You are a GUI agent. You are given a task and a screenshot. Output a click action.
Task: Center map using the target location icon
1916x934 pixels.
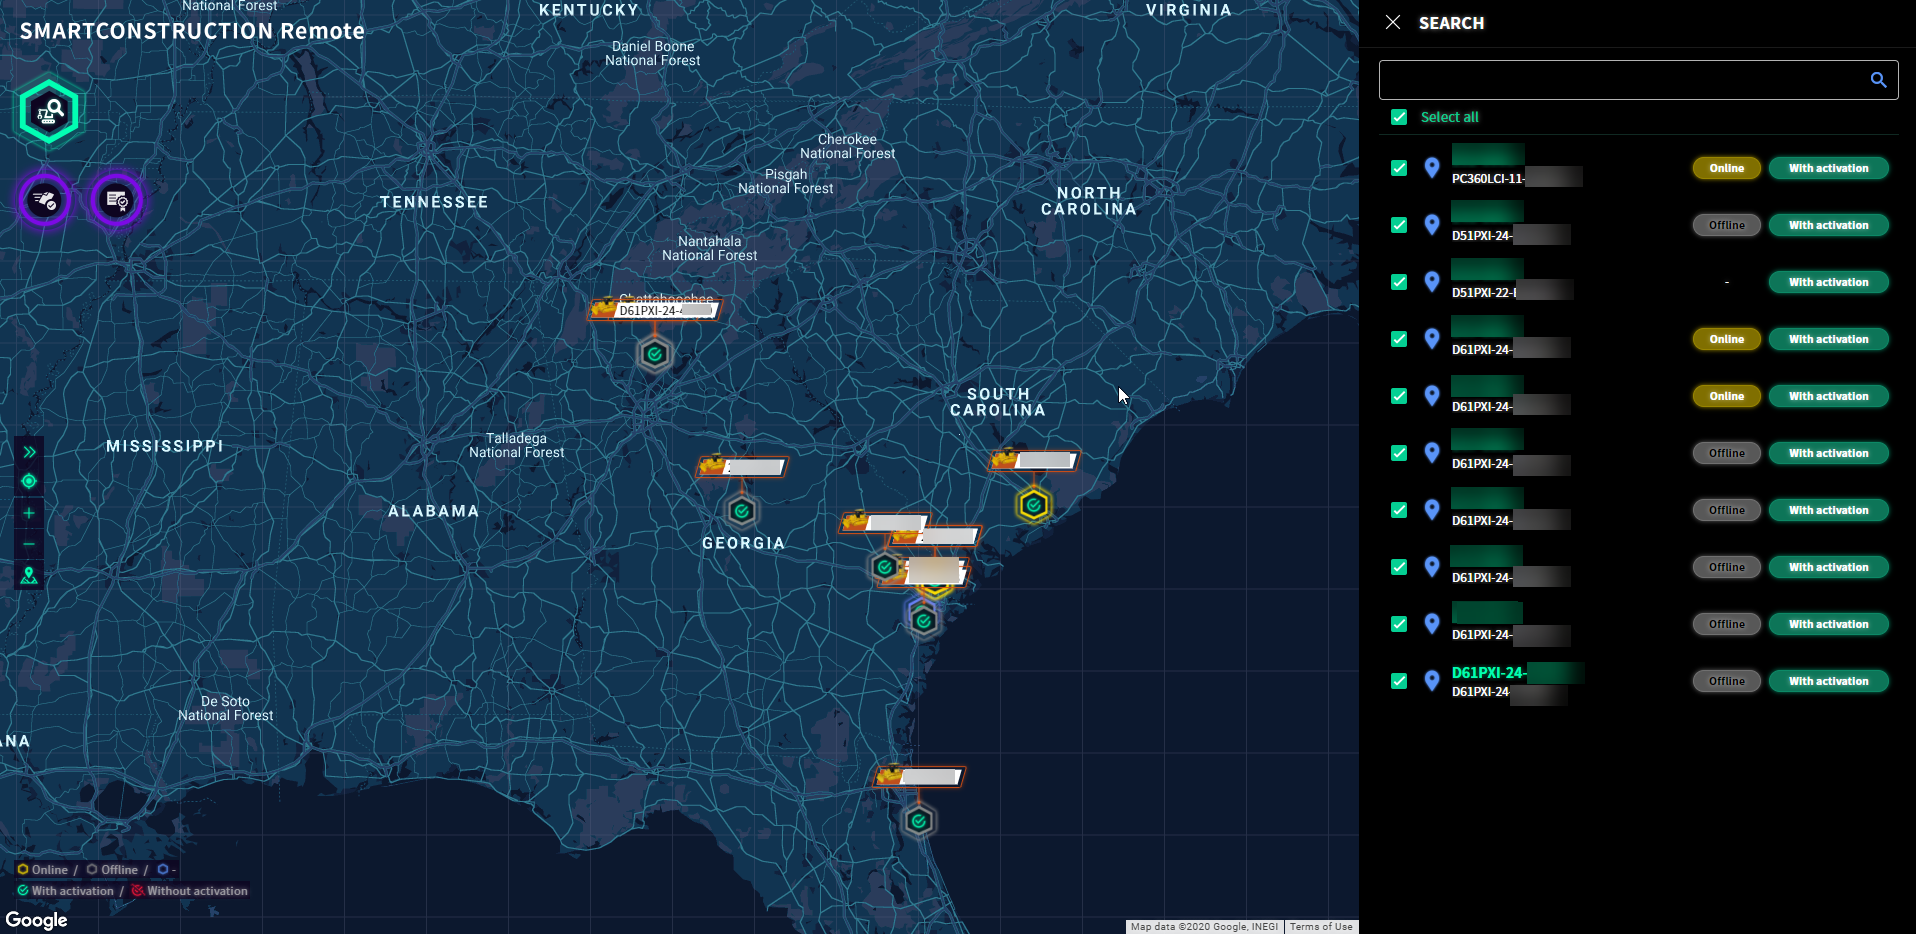click(29, 481)
